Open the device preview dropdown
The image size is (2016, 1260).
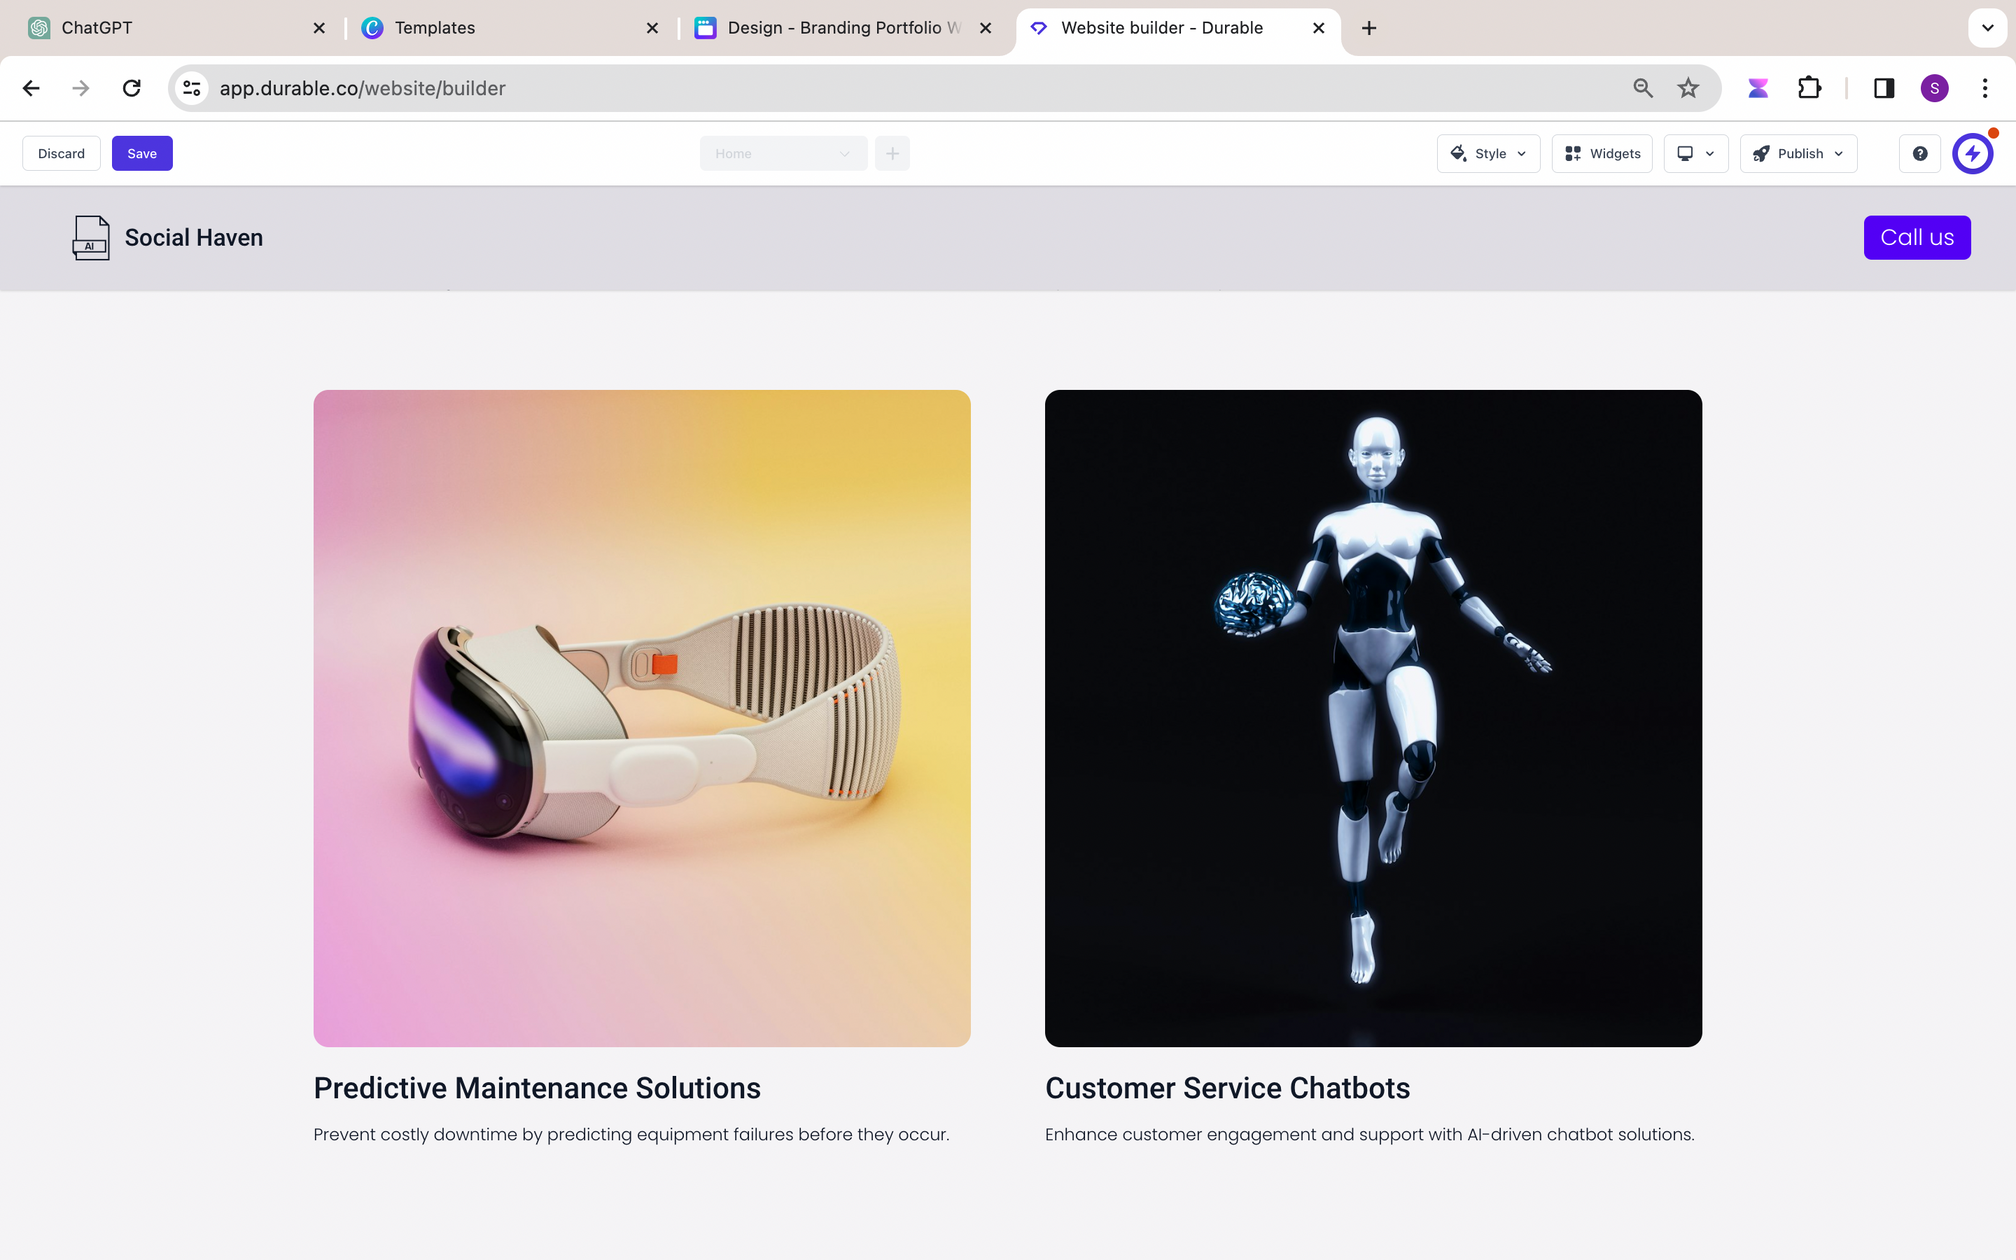point(1696,153)
